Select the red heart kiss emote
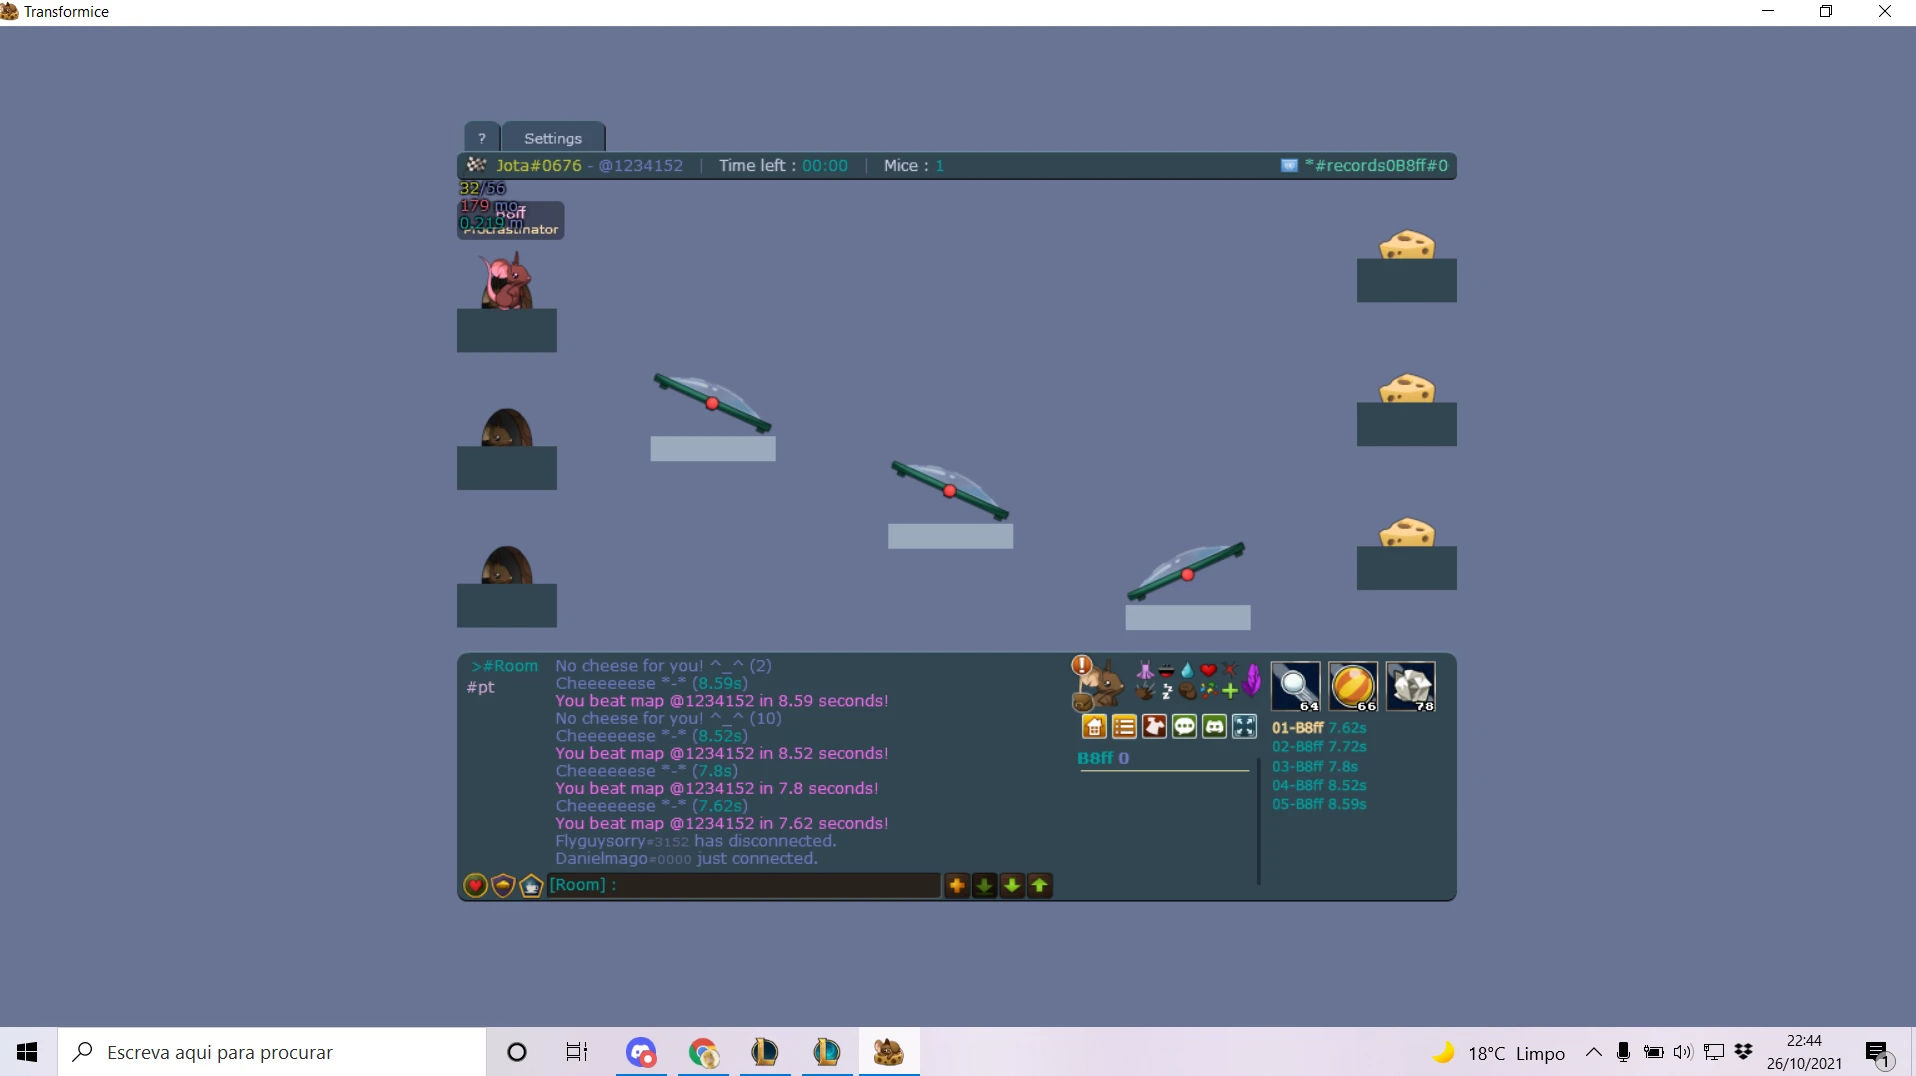 pos(1208,671)
